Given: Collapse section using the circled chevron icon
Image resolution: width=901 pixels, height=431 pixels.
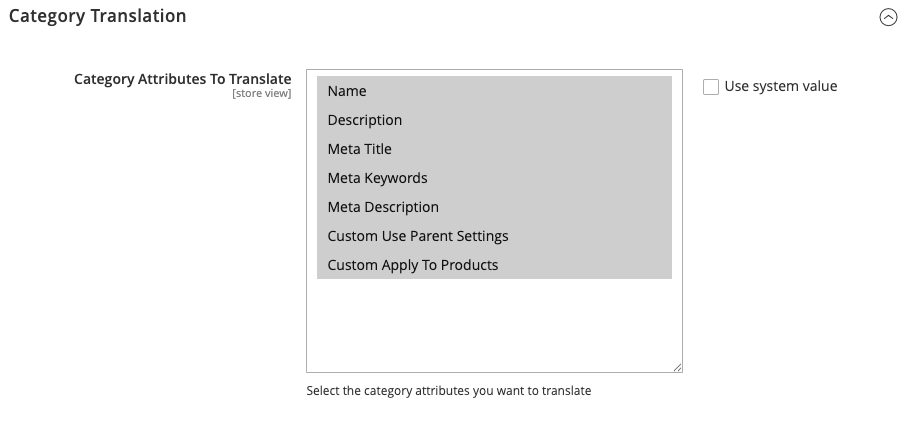Looking at the screenshot, I should click(x=888, y=17).
